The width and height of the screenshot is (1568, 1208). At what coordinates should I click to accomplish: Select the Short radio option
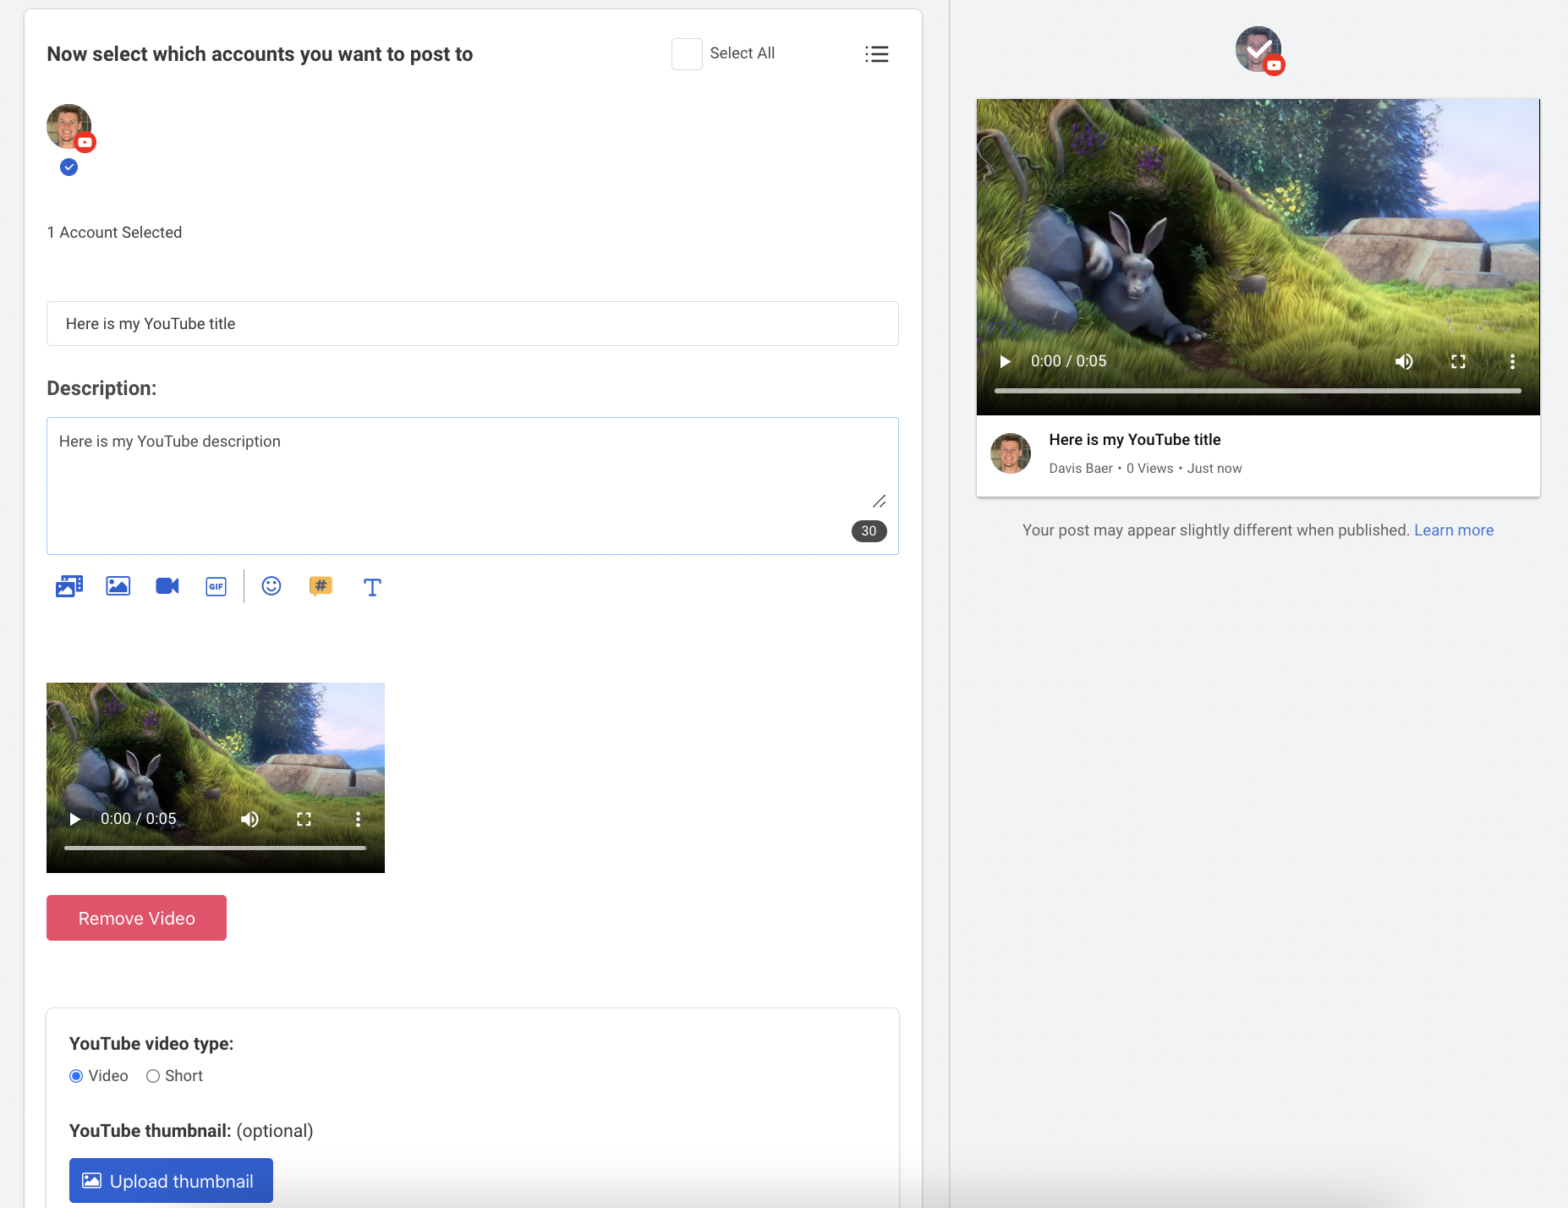coord(153,1076)
